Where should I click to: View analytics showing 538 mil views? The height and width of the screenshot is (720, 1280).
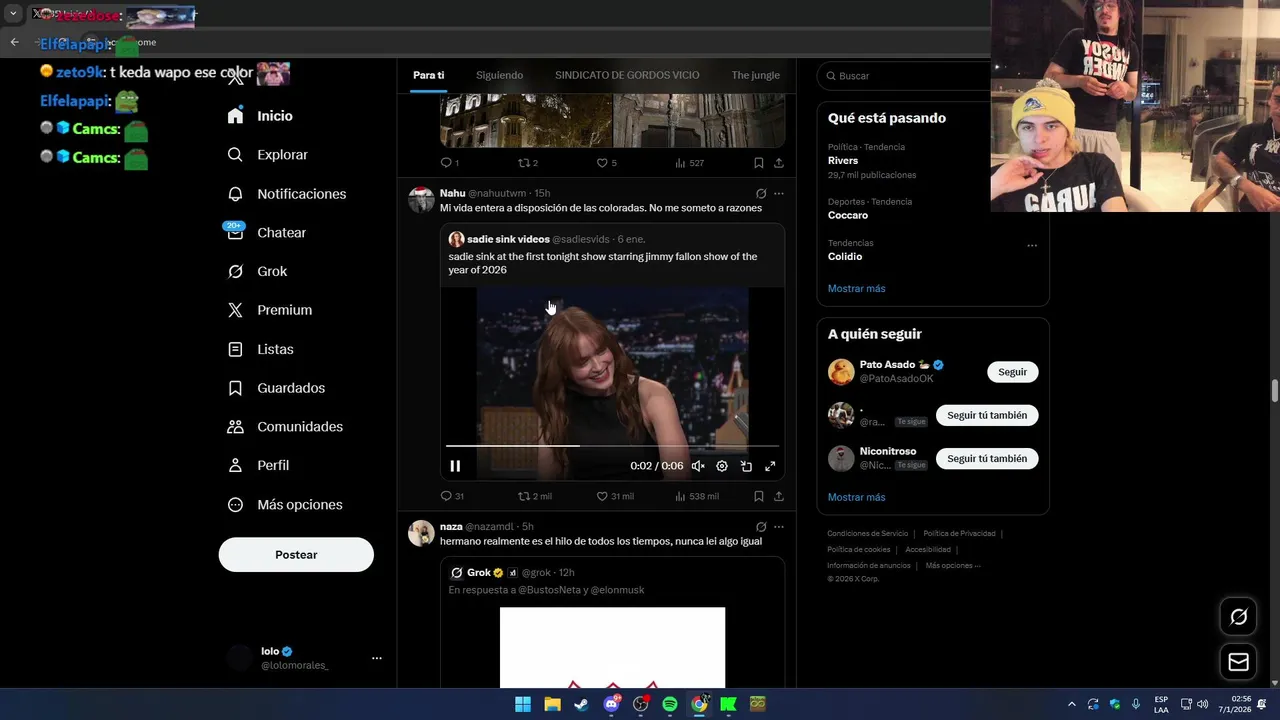(x=697, y=496)
